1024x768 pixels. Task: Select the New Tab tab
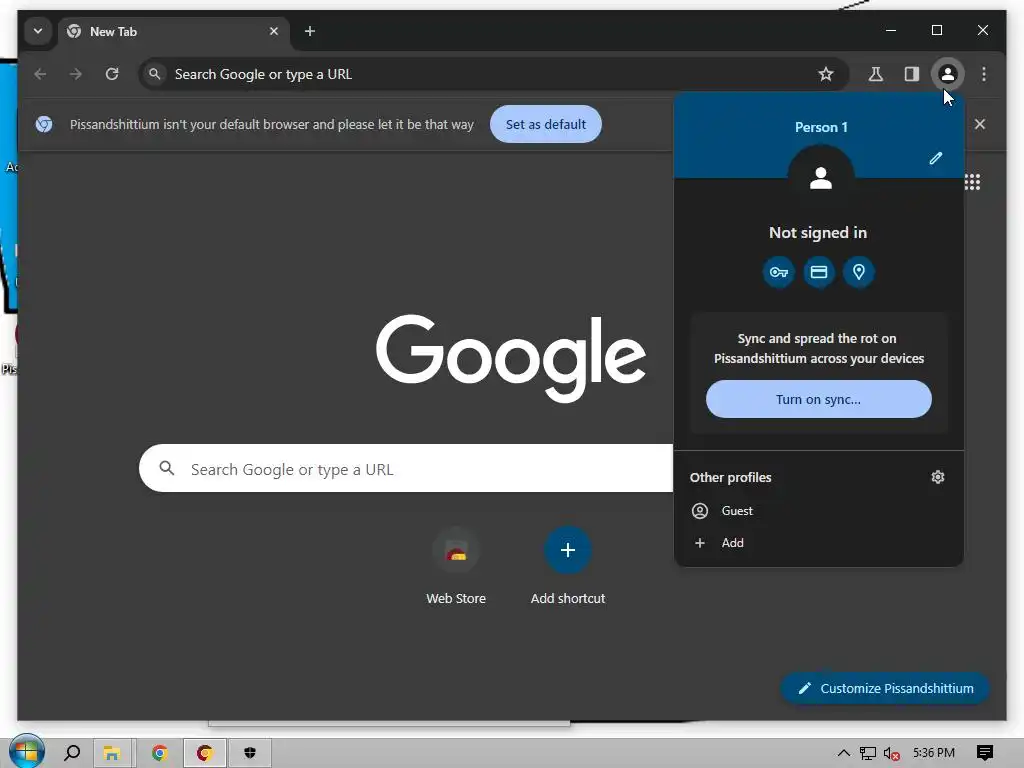[174, 31]
